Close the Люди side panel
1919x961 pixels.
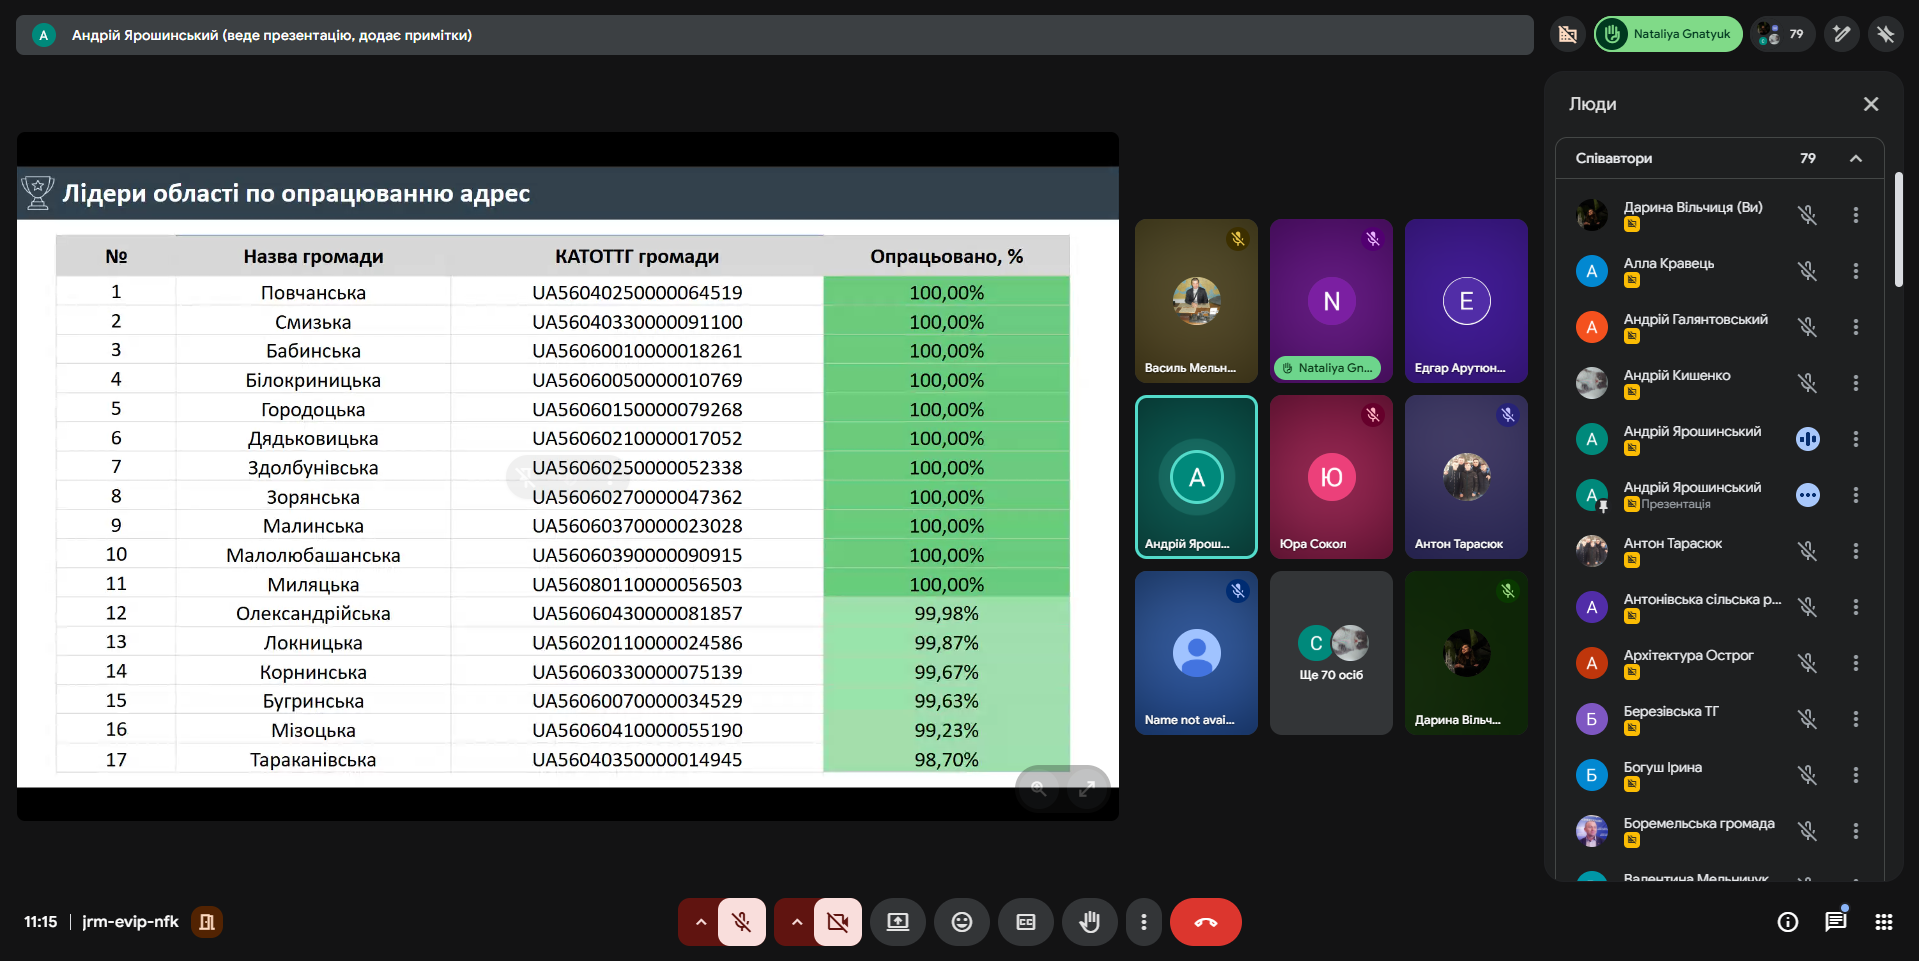(x=1870, y=104)
